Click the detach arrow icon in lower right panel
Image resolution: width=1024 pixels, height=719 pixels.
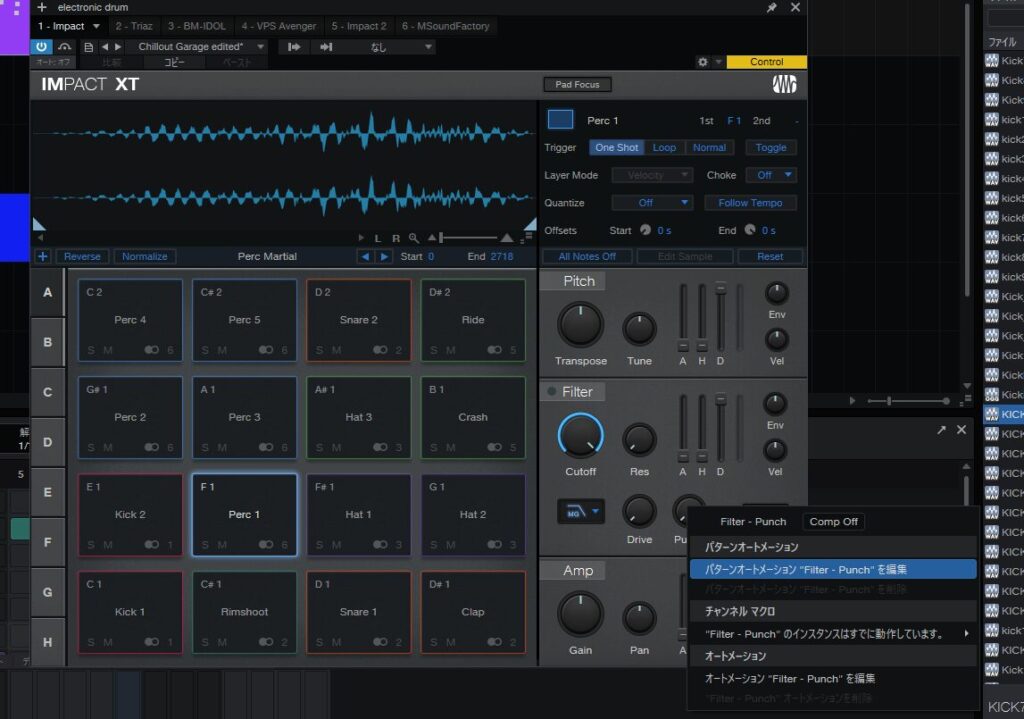pyautogui.click(x=941, y=430)
